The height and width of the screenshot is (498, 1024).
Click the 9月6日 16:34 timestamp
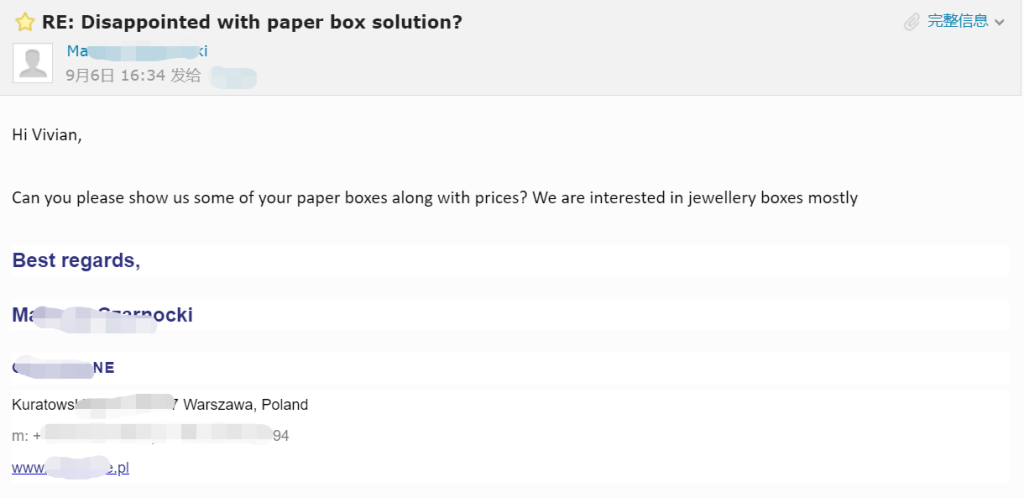115,75
